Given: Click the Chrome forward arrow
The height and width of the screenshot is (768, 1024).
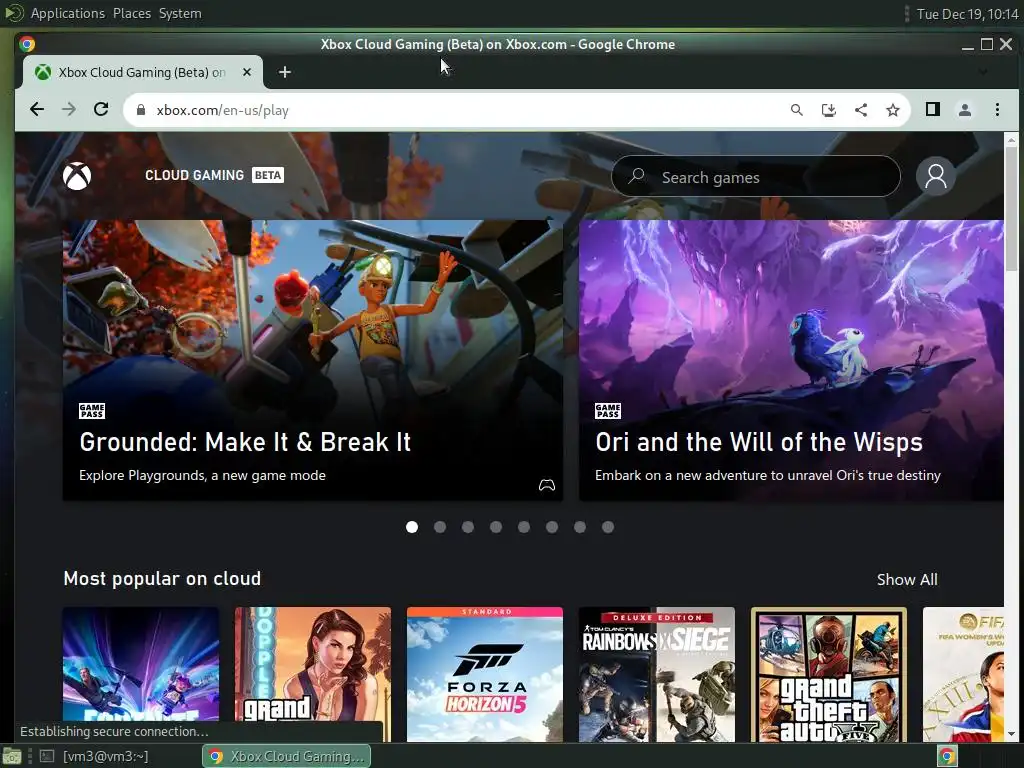Looking at the screenshot, I should [69, 110].
